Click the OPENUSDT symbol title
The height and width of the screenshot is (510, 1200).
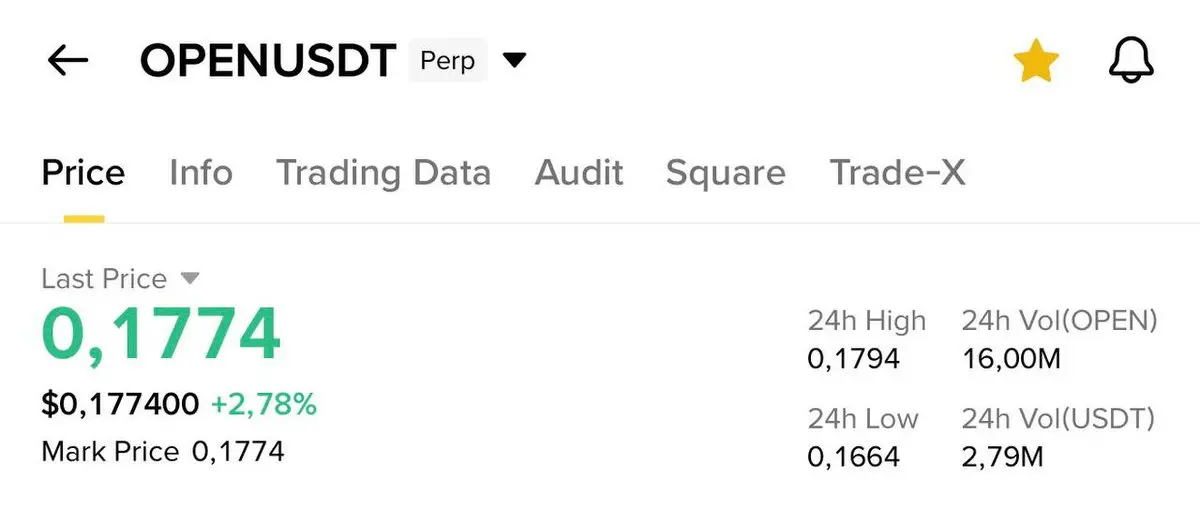[x=268, y=61]
